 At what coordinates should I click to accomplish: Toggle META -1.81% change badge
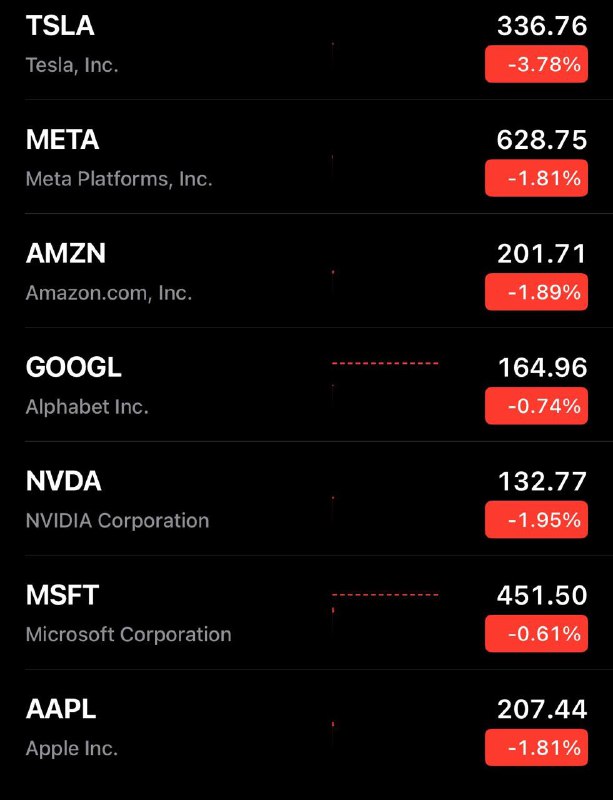point(536,178)
